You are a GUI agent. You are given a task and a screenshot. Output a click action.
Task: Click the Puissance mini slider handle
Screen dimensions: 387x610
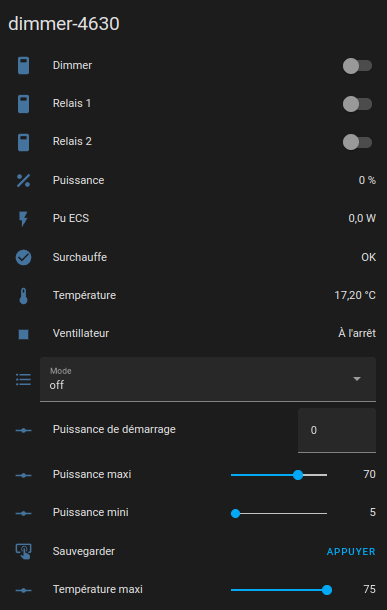(x=236, y=514)
